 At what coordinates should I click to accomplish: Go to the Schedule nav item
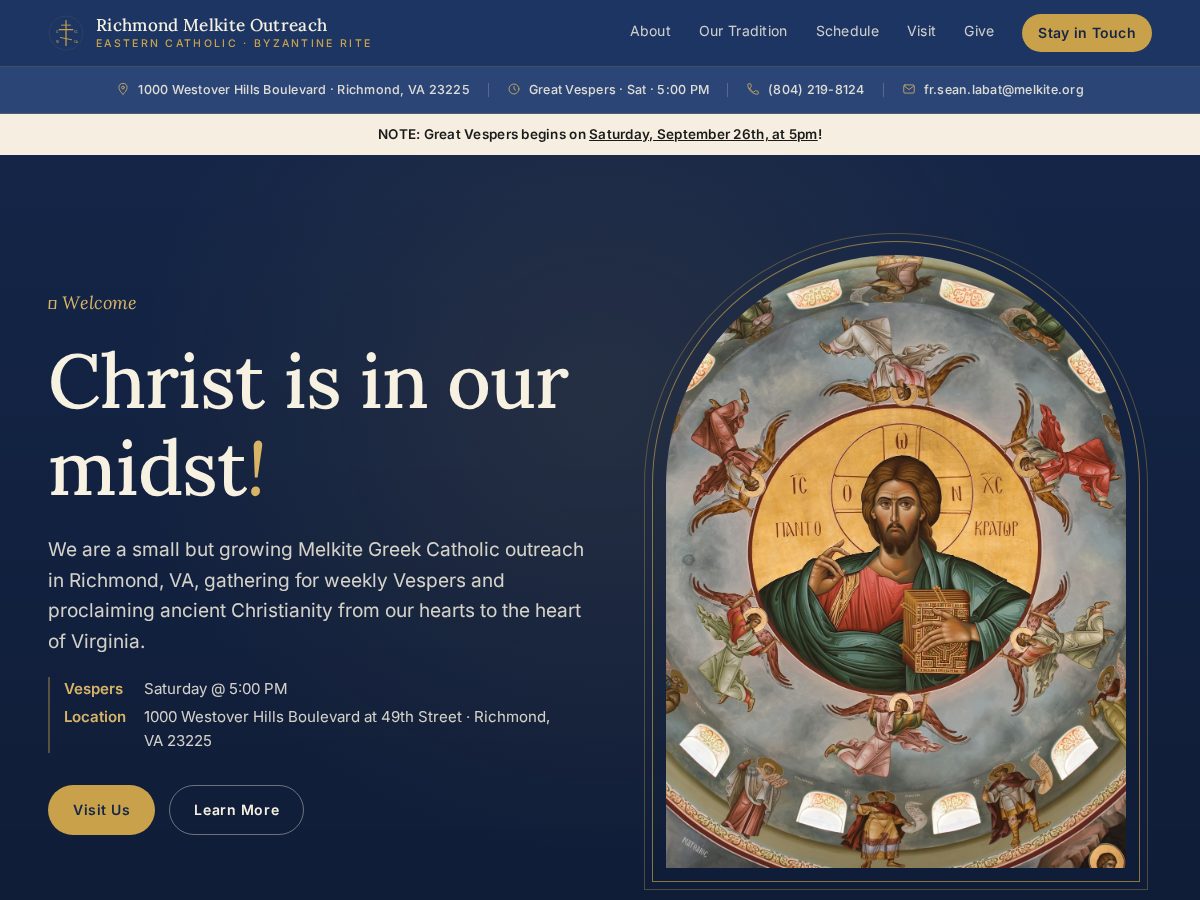(x=847, y=32)
